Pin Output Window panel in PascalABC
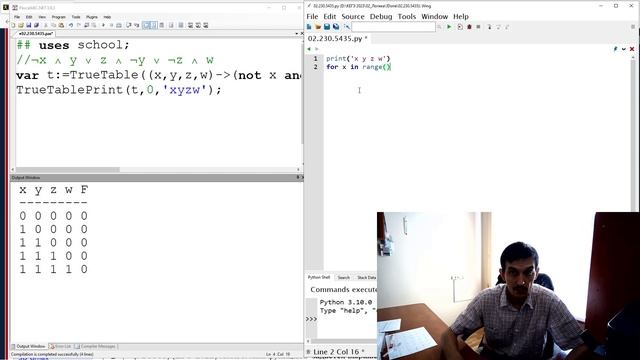Viewport: 640px width, 360px height. click(x=298, y=178)
